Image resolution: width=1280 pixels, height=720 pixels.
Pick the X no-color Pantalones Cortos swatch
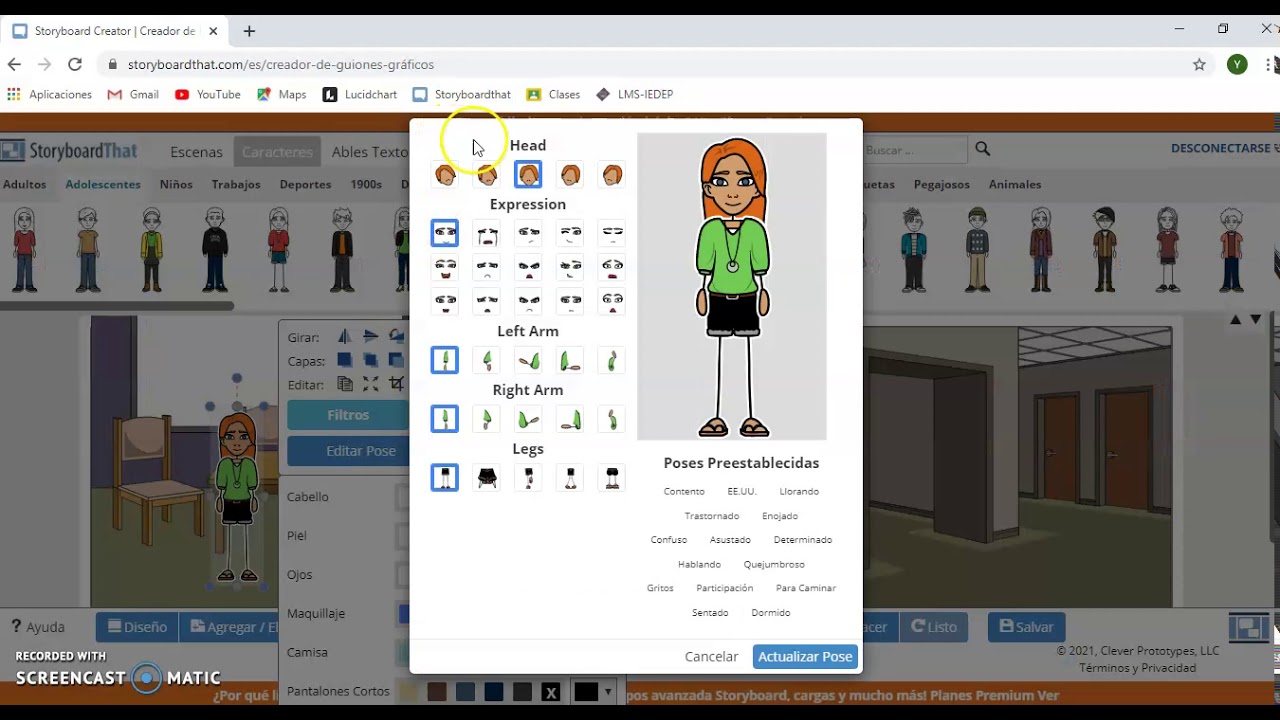[x=550, y=692]
